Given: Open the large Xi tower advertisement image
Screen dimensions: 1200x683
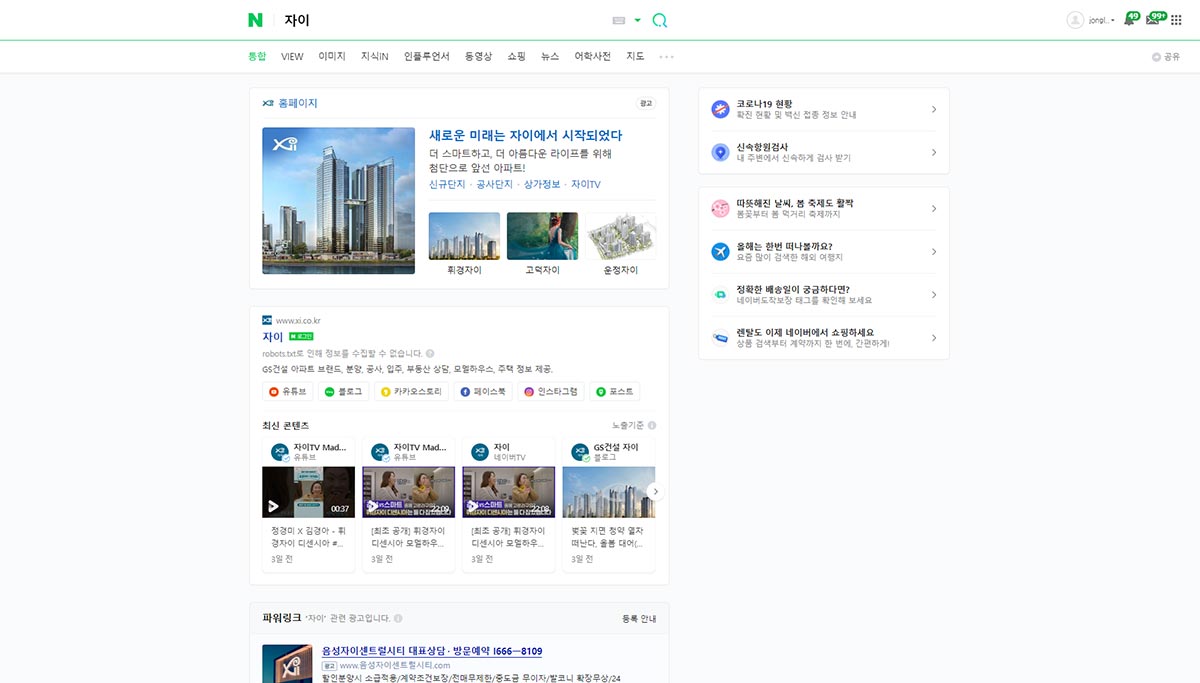Looking at the screenshot, I should coord(338,200).
